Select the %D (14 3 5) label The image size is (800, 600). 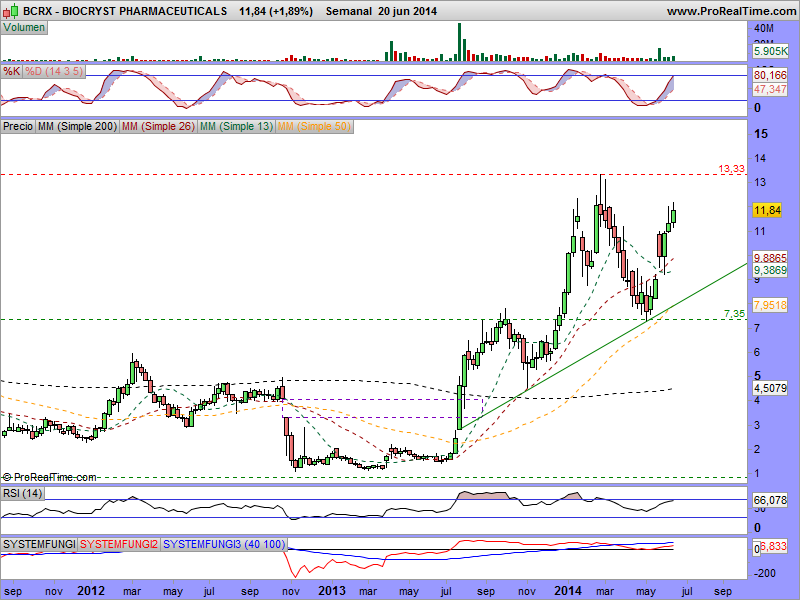54,71
